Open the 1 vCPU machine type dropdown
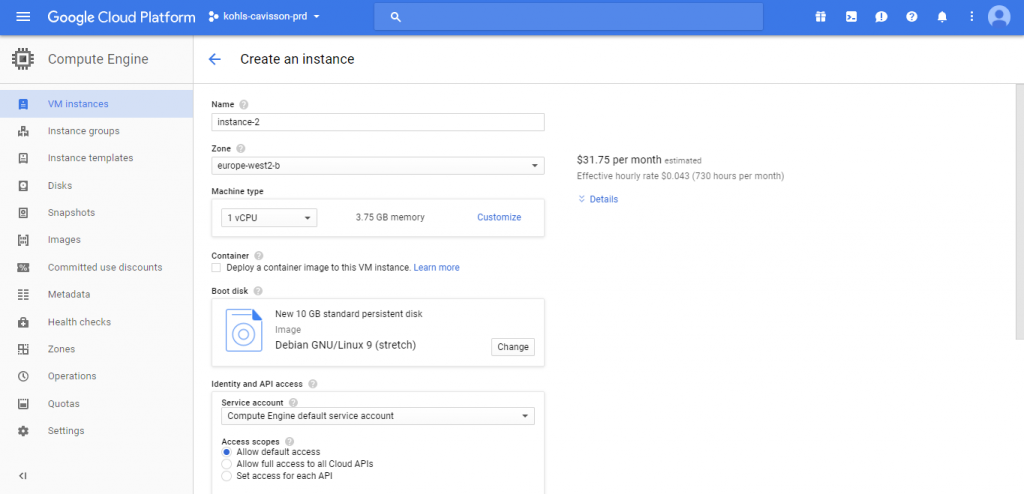Screen dimensions: 1024x494 click(269, 217)
